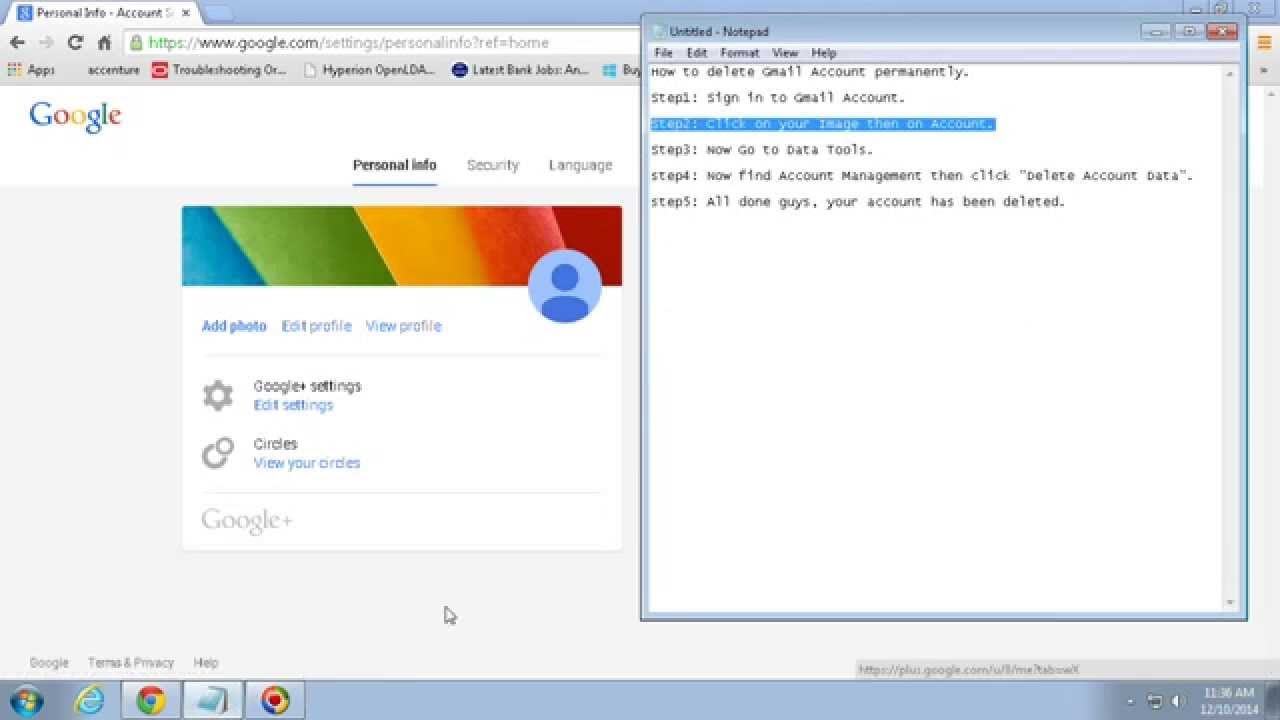Click the volume icon in system tray
Screen dimensions: 1280x720
[x=1178, y=701]
